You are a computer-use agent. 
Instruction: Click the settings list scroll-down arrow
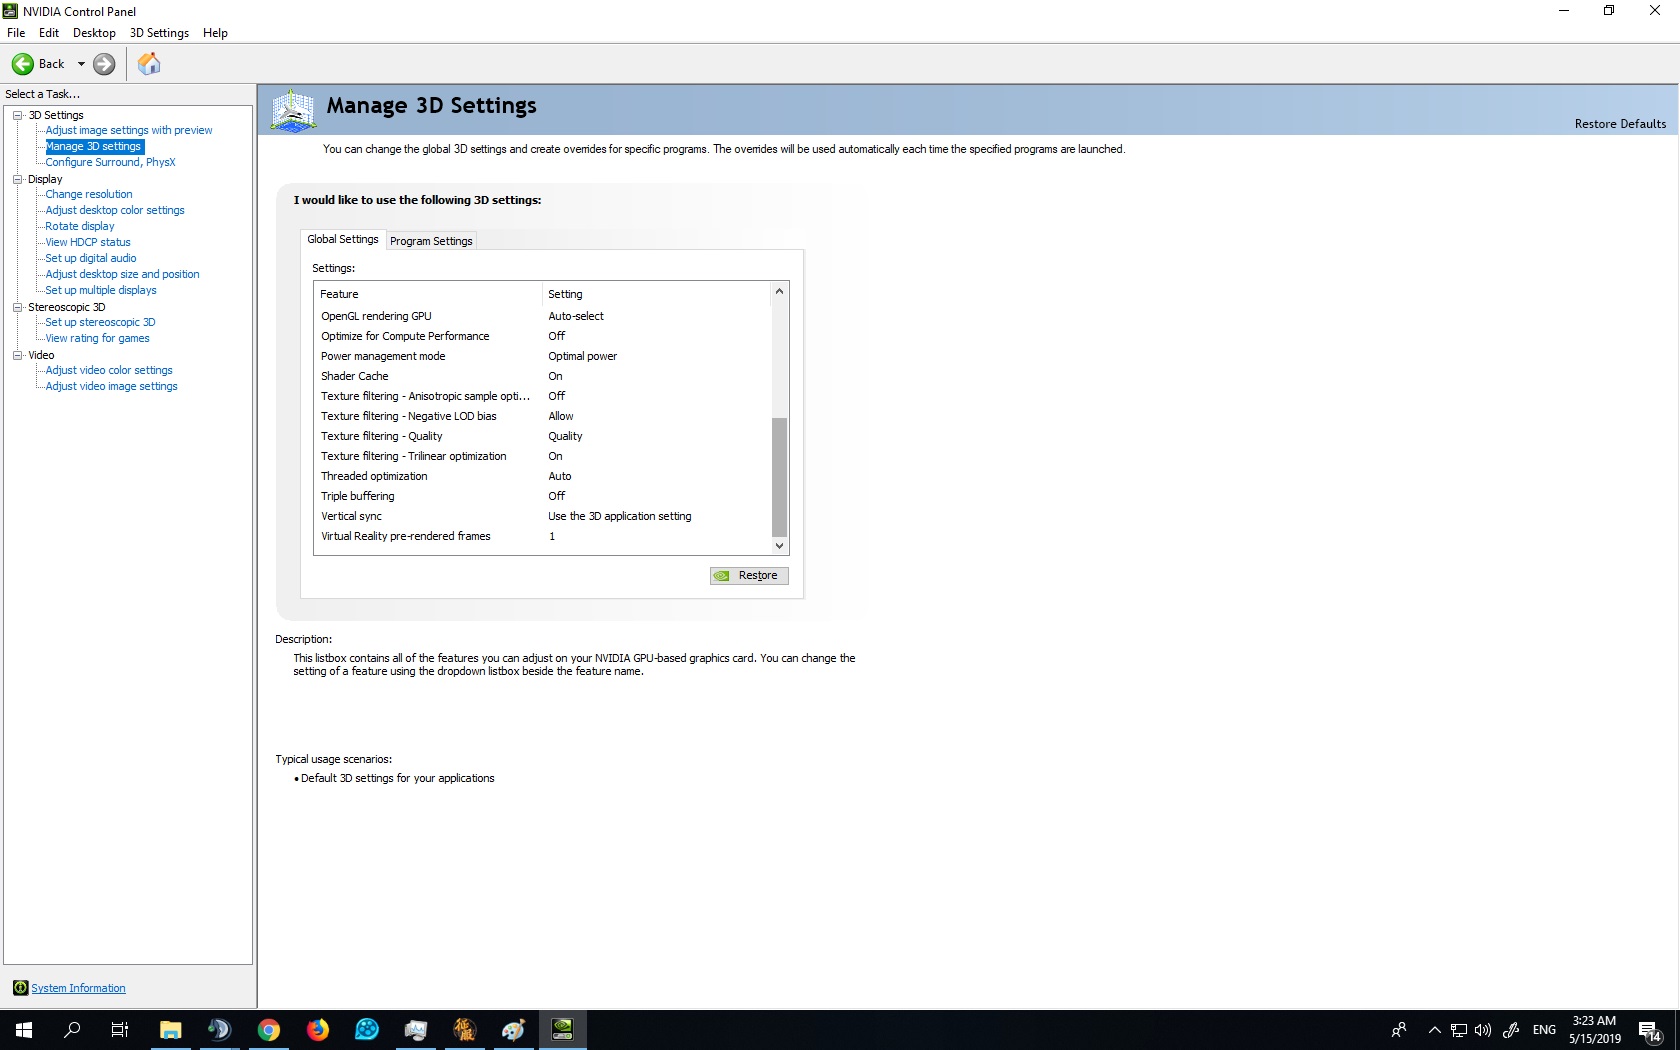779,546
